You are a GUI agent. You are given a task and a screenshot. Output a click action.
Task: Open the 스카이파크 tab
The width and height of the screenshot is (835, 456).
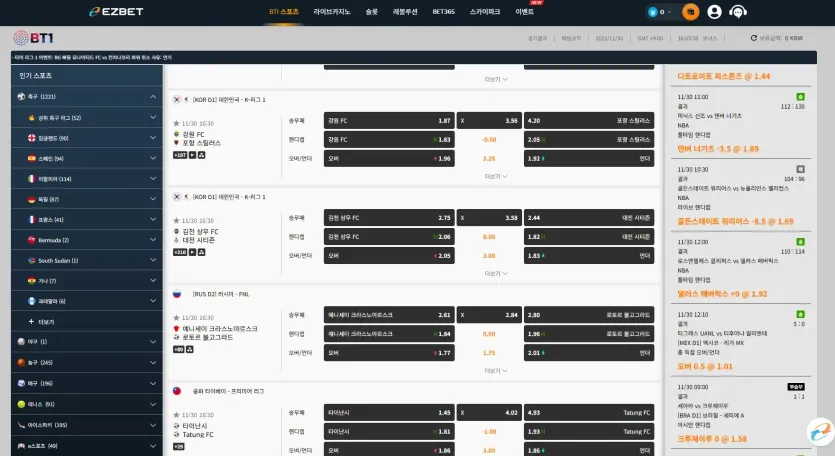coord(485,12)
